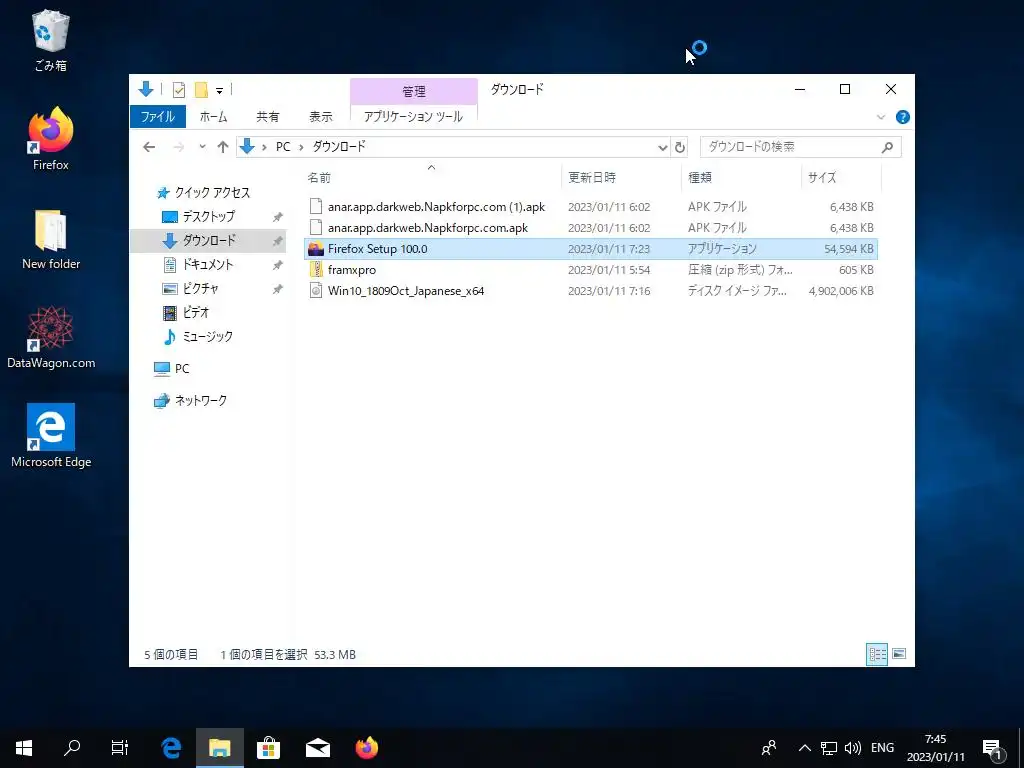This screenshot has width=1024, height=768.
Task: Go up one folder level
Action: tap(223, 147)
